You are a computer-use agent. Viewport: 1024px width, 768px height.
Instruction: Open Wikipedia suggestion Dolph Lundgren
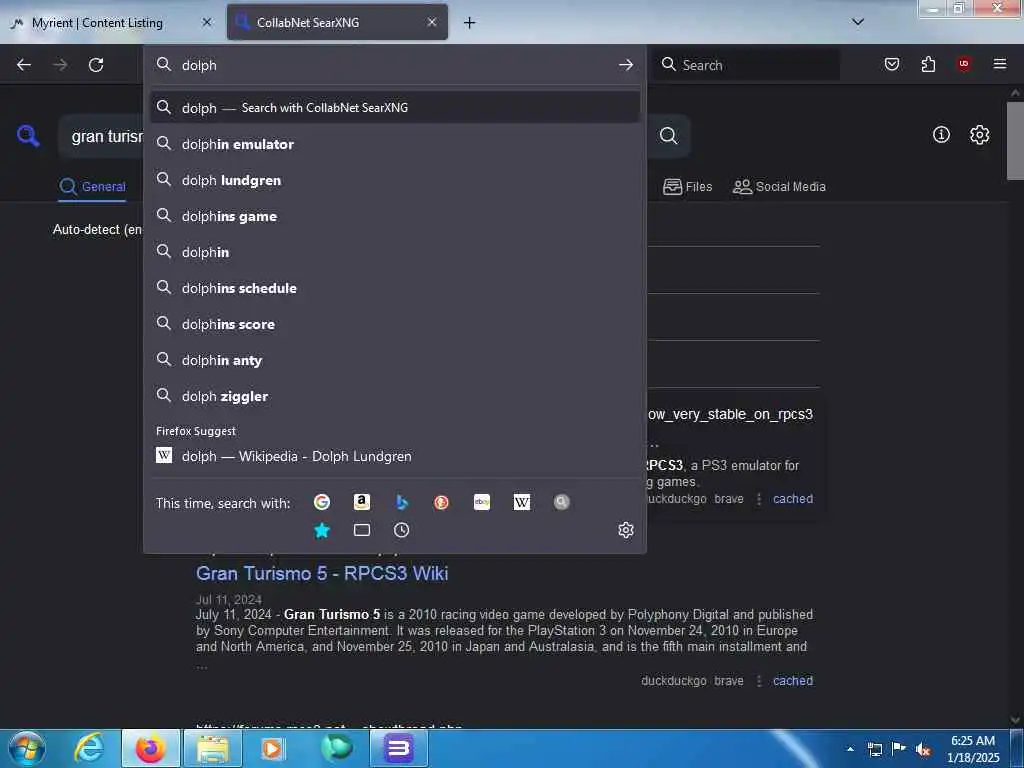tap(395, 456)
